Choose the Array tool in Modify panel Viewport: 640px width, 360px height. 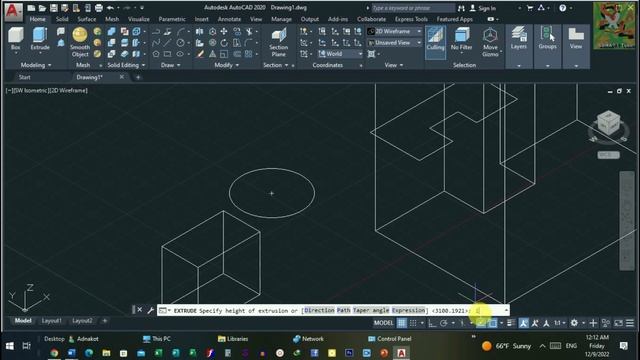[249, 54]
